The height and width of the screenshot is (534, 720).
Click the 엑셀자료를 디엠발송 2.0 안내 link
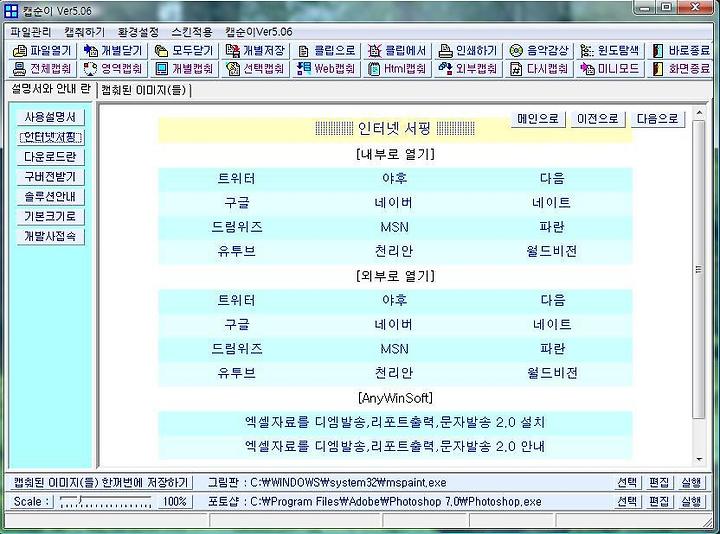395,446
